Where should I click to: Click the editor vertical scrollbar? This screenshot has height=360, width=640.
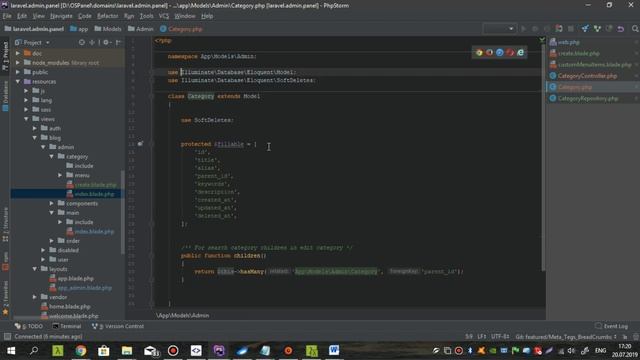pos(543,157)
